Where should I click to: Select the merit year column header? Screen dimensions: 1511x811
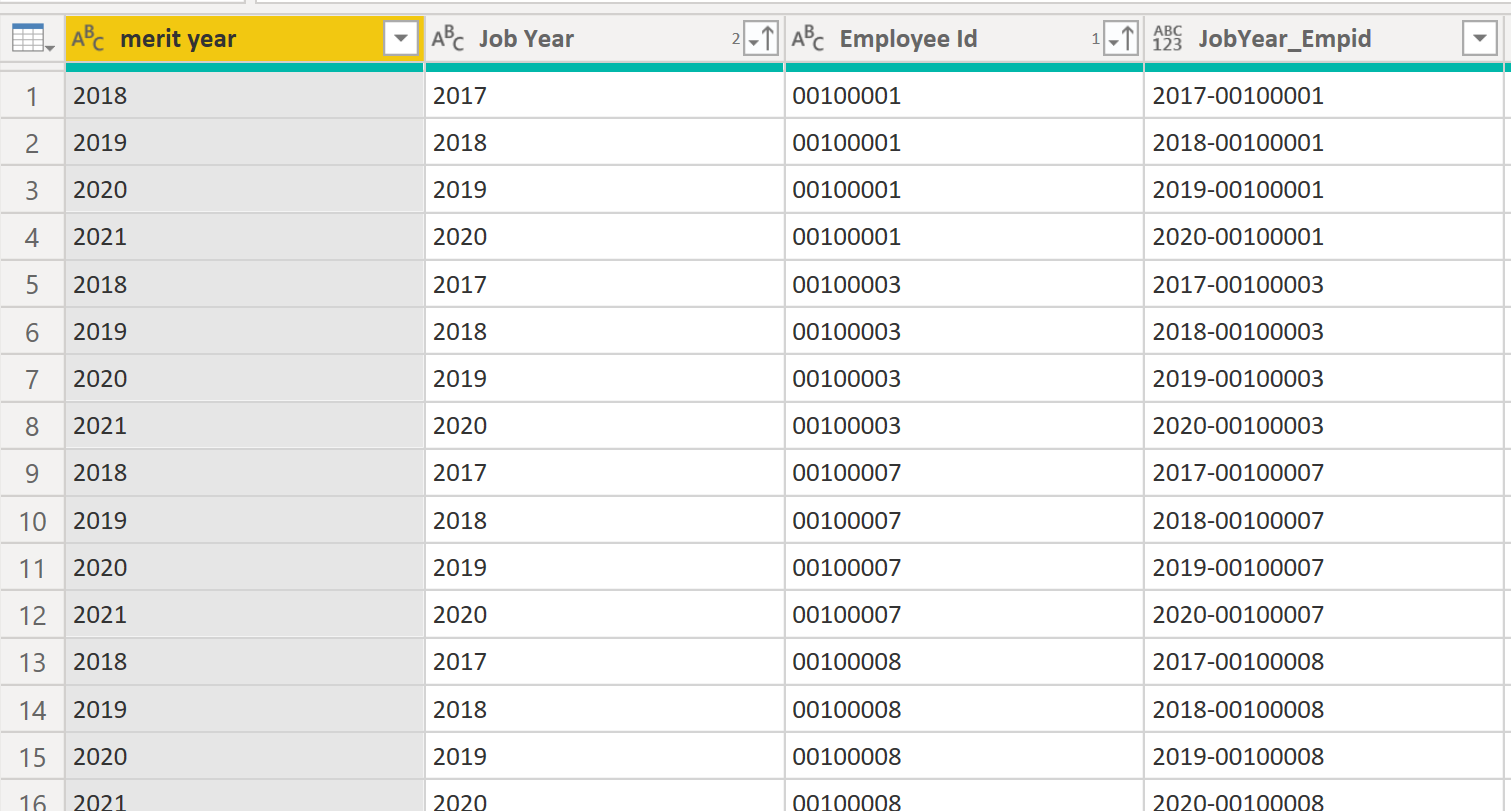[x=245, y=40]
